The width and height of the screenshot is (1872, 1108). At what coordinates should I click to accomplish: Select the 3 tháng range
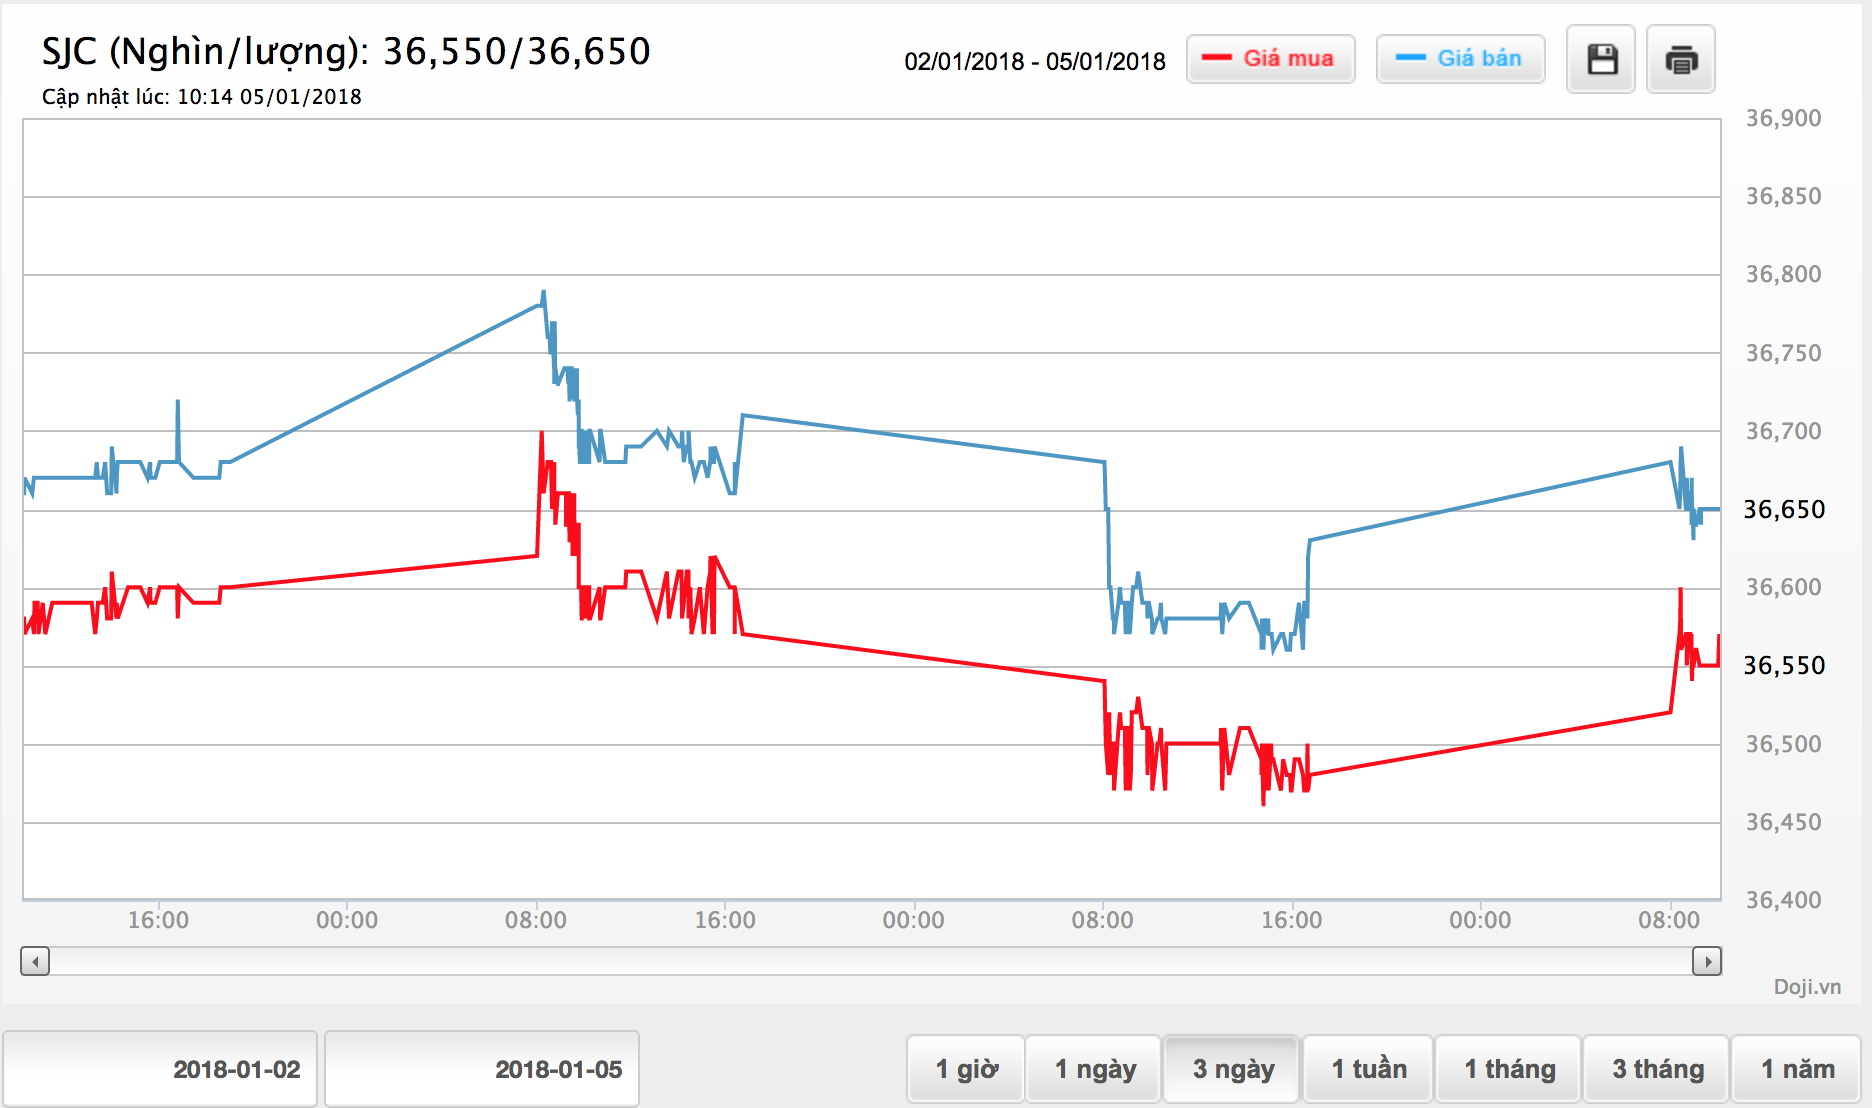1657,1069
